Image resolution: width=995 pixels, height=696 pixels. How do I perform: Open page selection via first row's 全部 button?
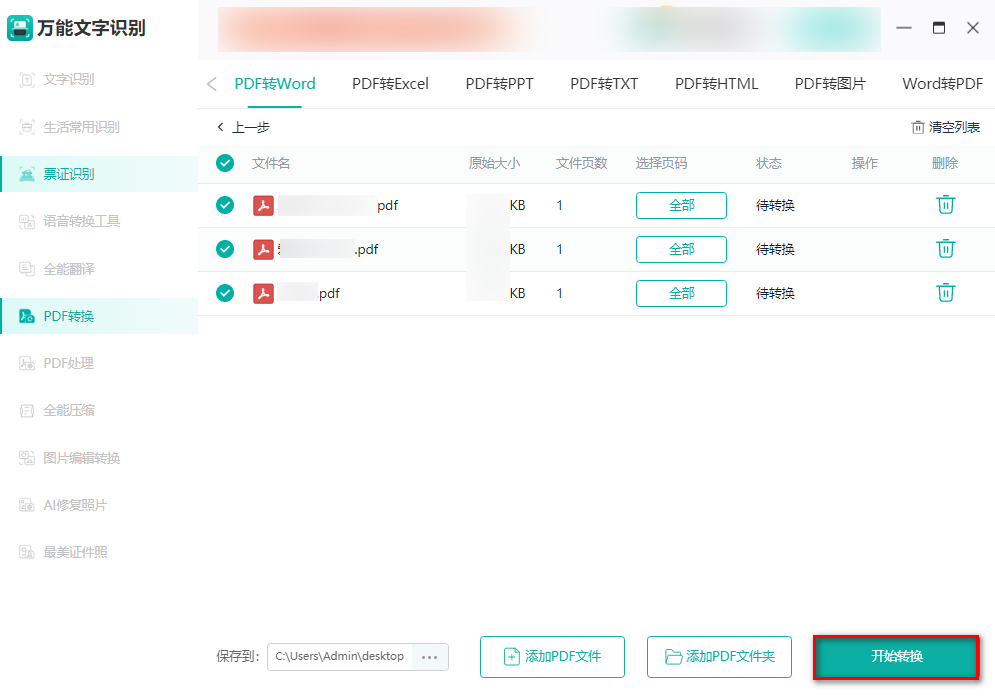(681, 205)
